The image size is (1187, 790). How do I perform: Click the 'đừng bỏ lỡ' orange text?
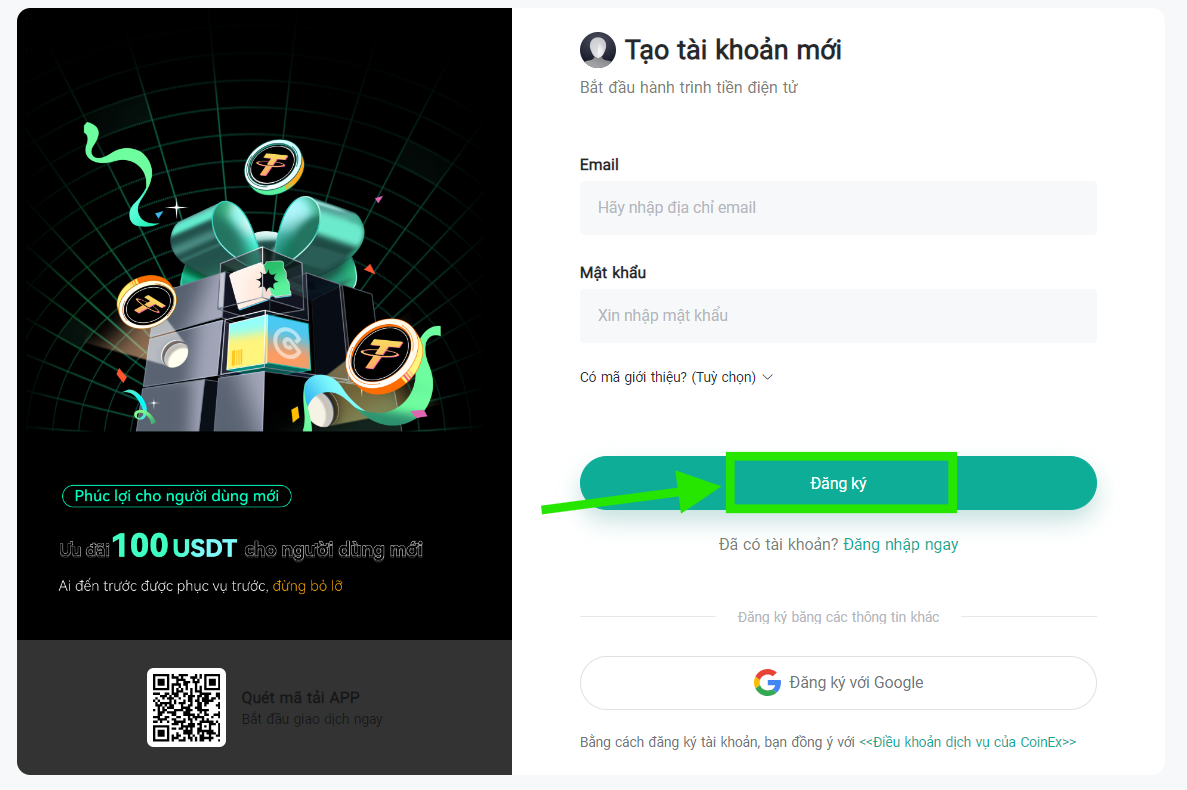click(307, 586)
